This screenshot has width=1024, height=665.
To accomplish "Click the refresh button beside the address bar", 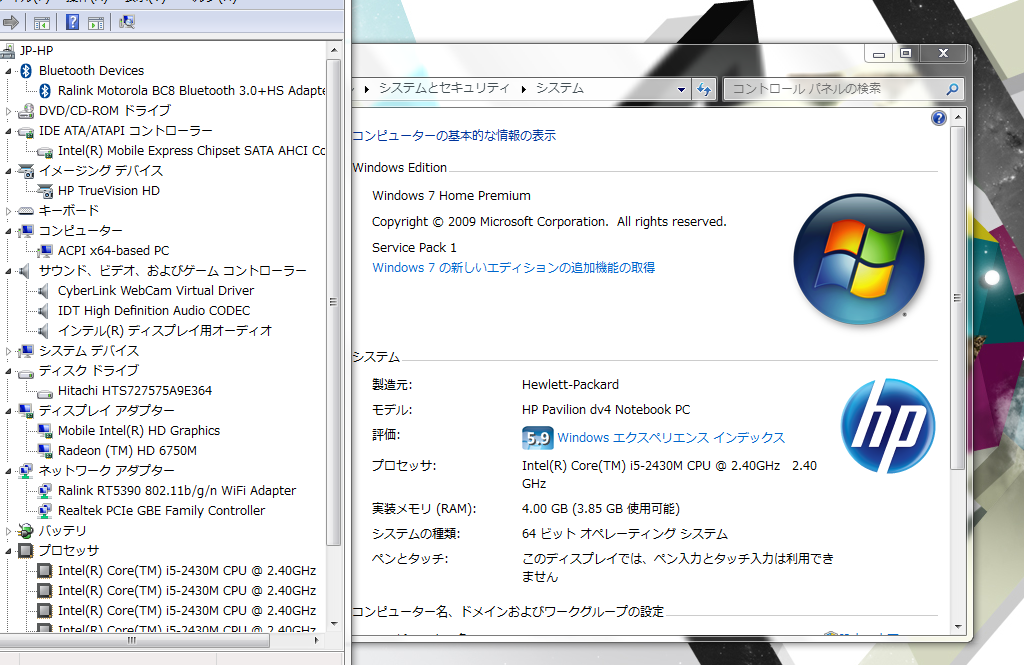I will 704,89.
